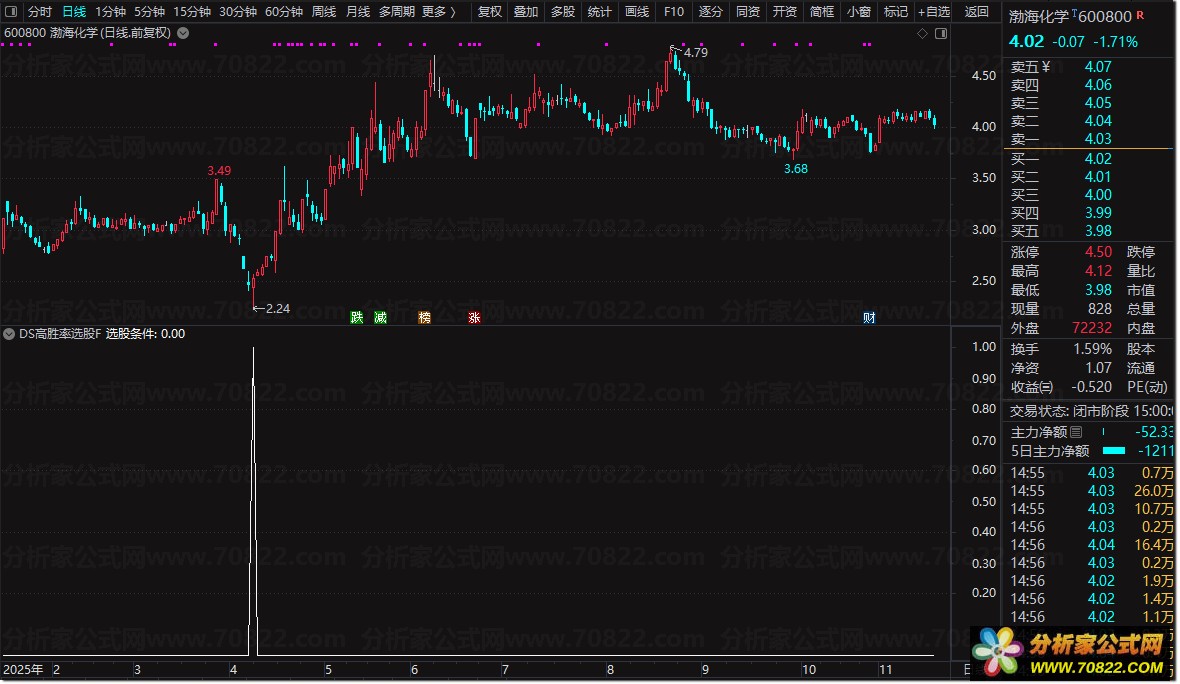Select the 60分钟 period
This screenshot has width=1180, height=684.
tap(284, 11)
